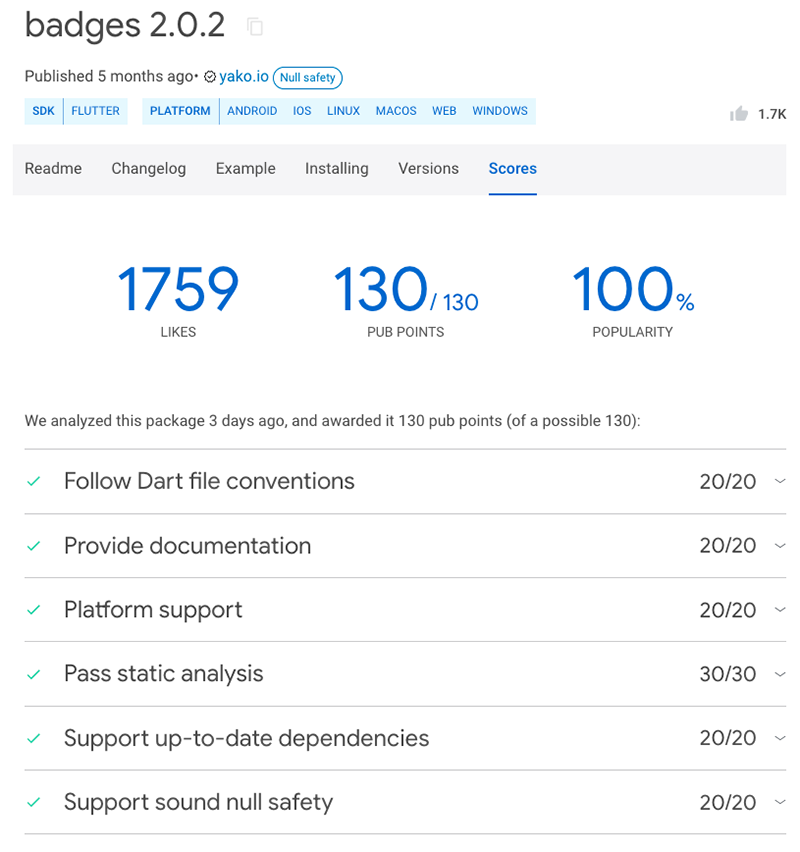Open the Changelog tab

148,169
